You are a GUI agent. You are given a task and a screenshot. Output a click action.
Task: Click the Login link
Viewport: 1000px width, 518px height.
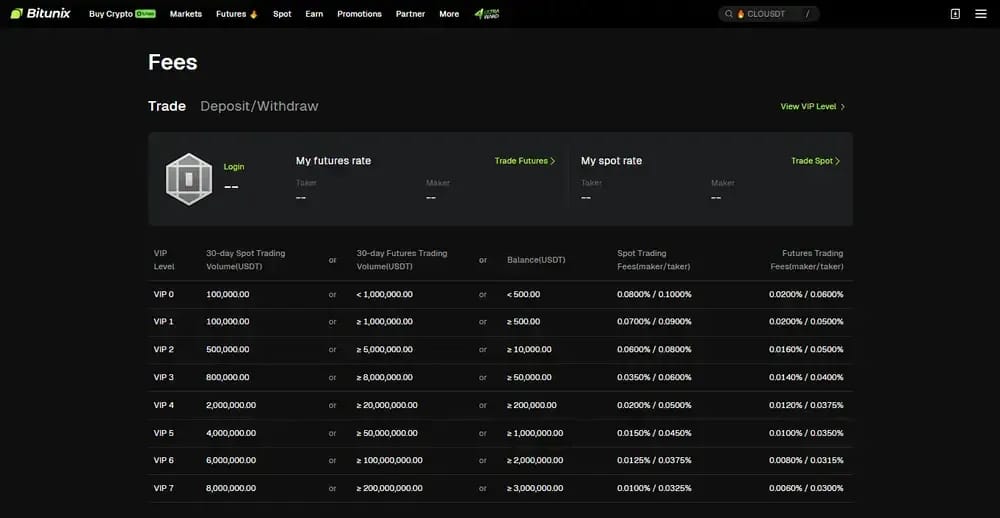click(234, 166)
